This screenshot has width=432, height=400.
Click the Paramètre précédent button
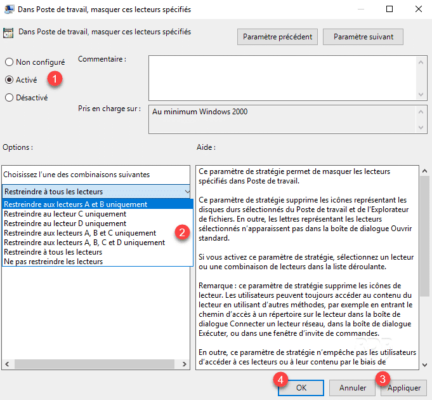(277, 37)
